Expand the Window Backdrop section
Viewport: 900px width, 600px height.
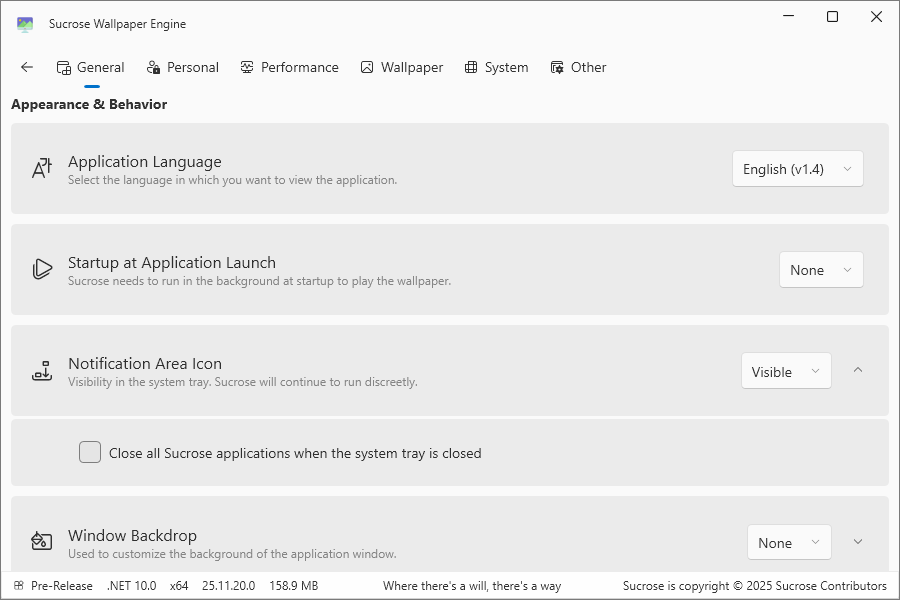[857, 542]
